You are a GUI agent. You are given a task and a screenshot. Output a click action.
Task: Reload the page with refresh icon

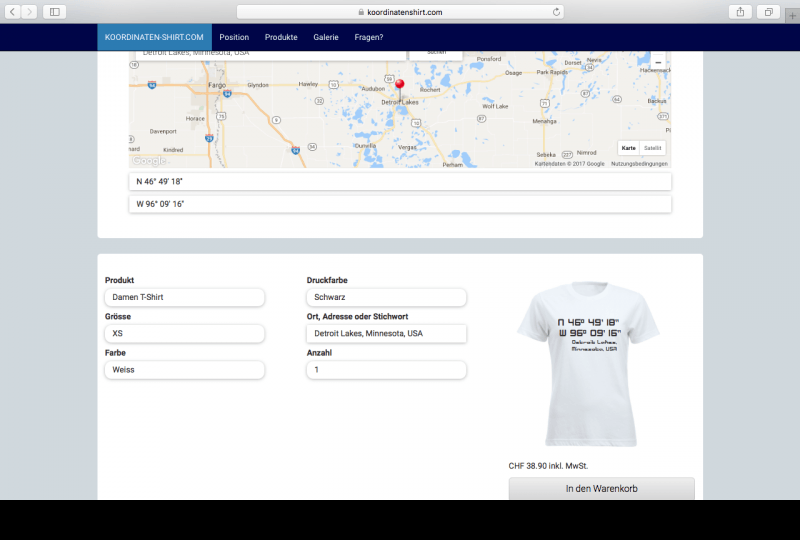556,12
